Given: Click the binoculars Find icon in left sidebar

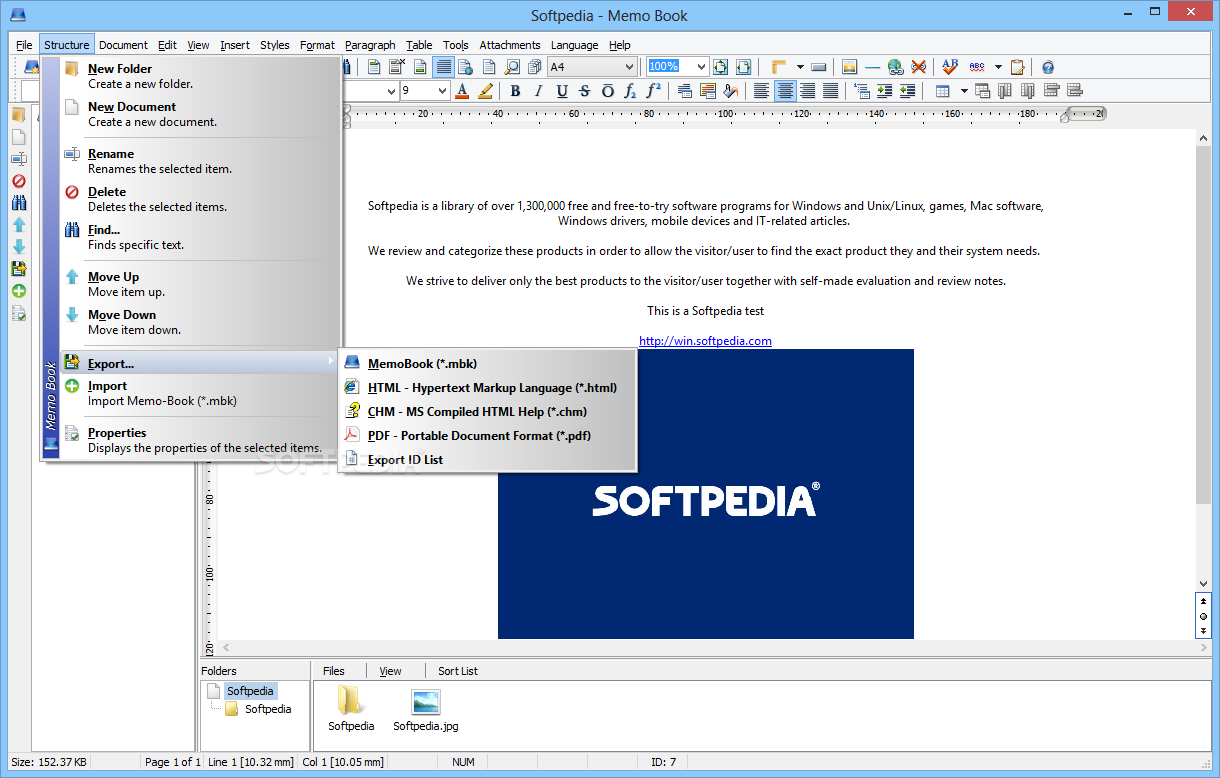Looking at the screenshot, I should pyautogui.click(x=18, y=203).
